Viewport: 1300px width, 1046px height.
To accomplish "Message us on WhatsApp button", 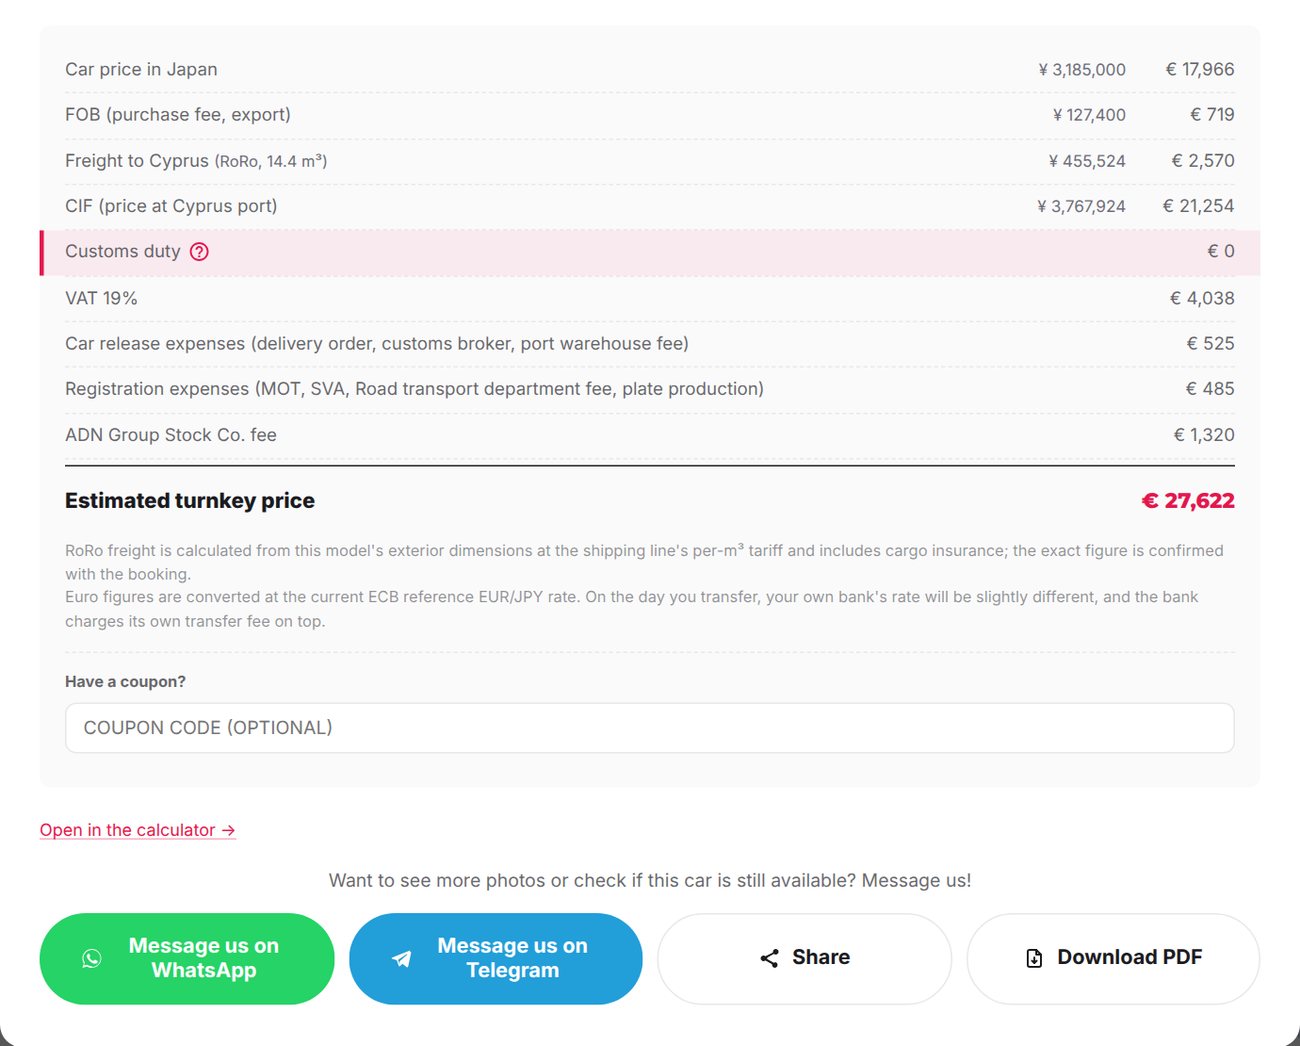I will pyautogui.click(x=187, y=958).
